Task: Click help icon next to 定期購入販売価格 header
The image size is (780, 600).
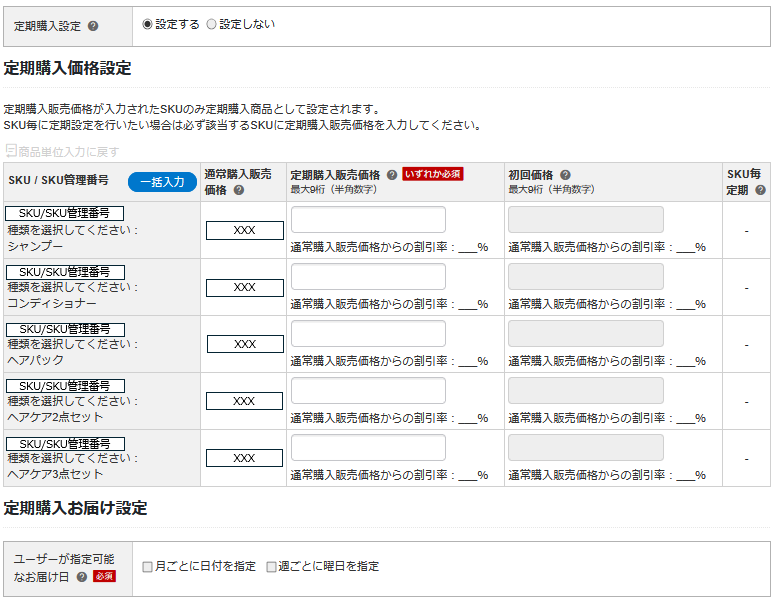Action: coord(392,174)
